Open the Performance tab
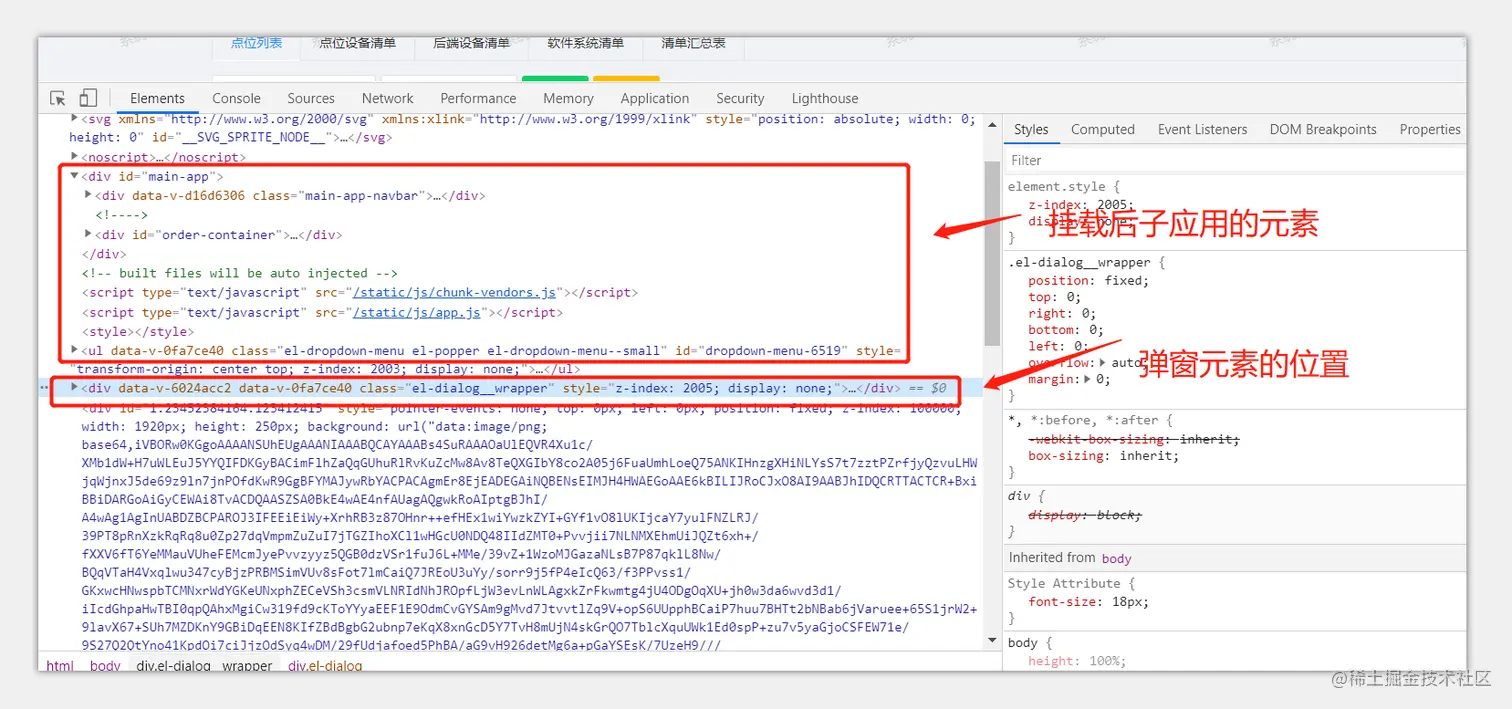 tap(478, 98)
